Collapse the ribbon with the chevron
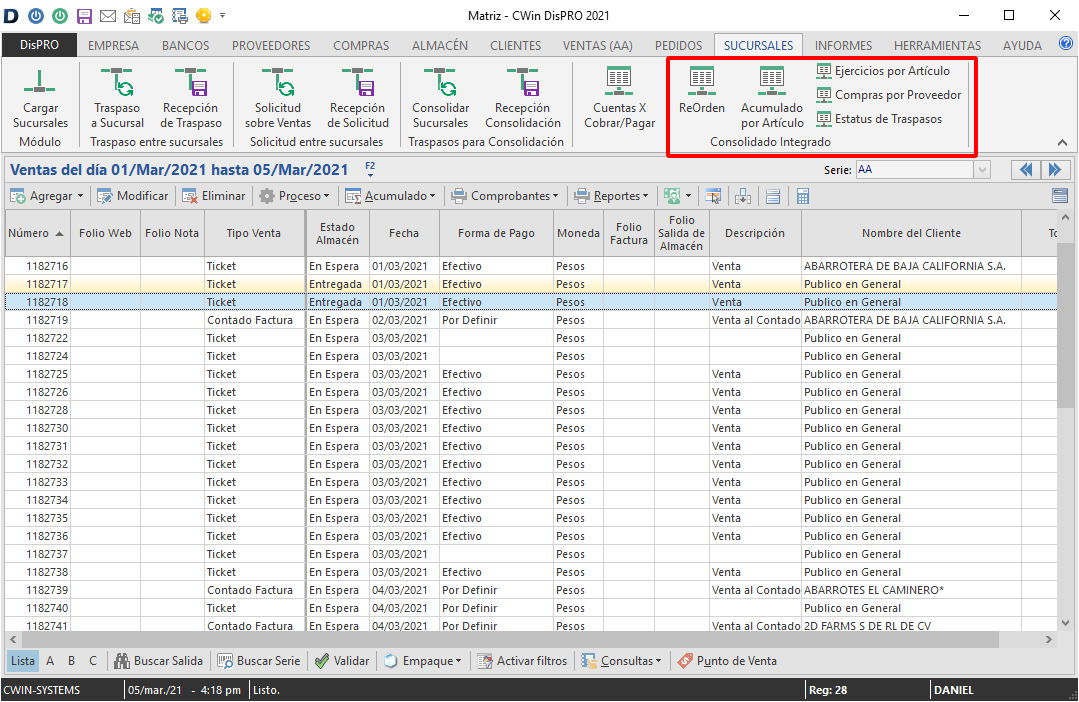1079x702 pixels. tap(1062, 143)
